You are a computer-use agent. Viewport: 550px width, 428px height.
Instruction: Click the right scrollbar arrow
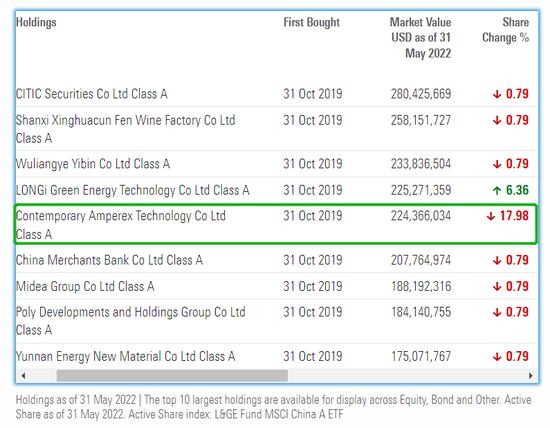(x=531, y=376)
